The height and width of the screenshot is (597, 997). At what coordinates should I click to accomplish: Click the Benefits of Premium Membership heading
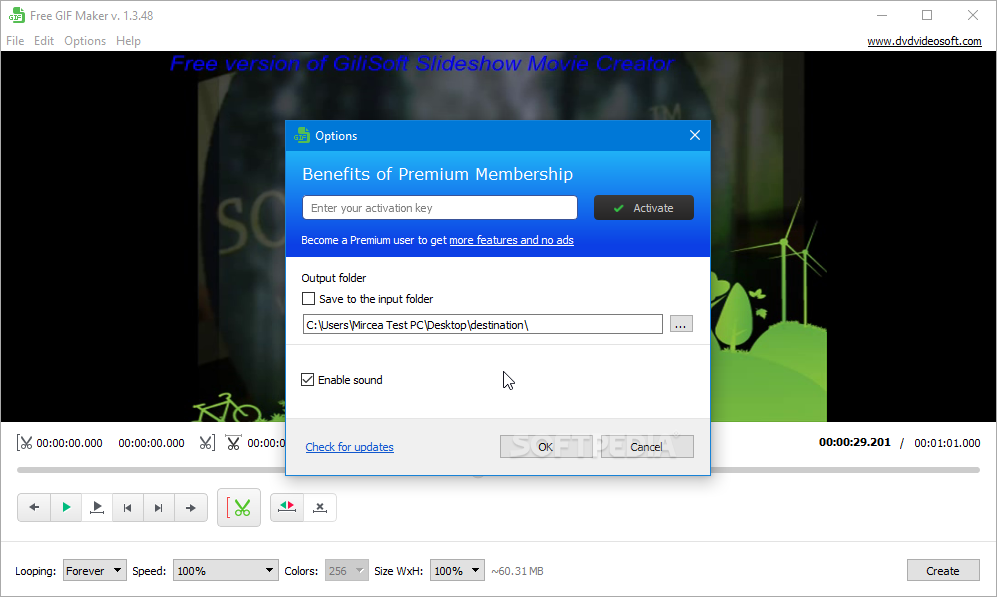437,174
